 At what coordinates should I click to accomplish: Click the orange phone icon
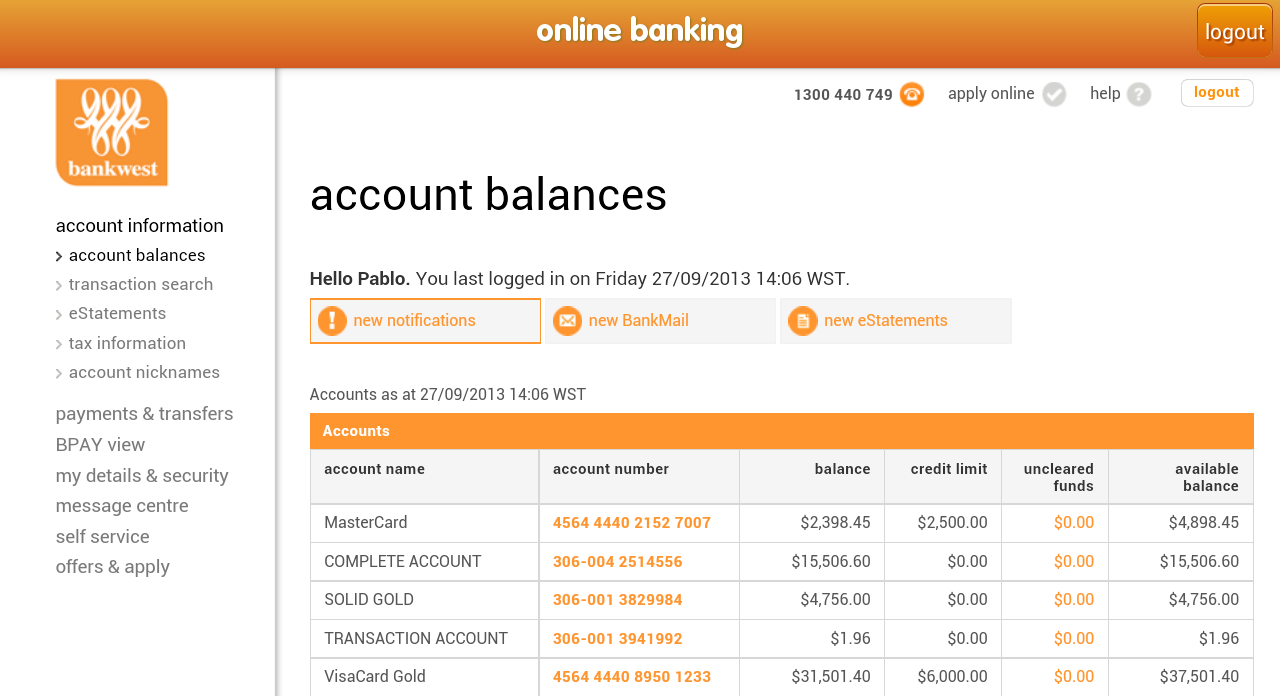(911, 95)
